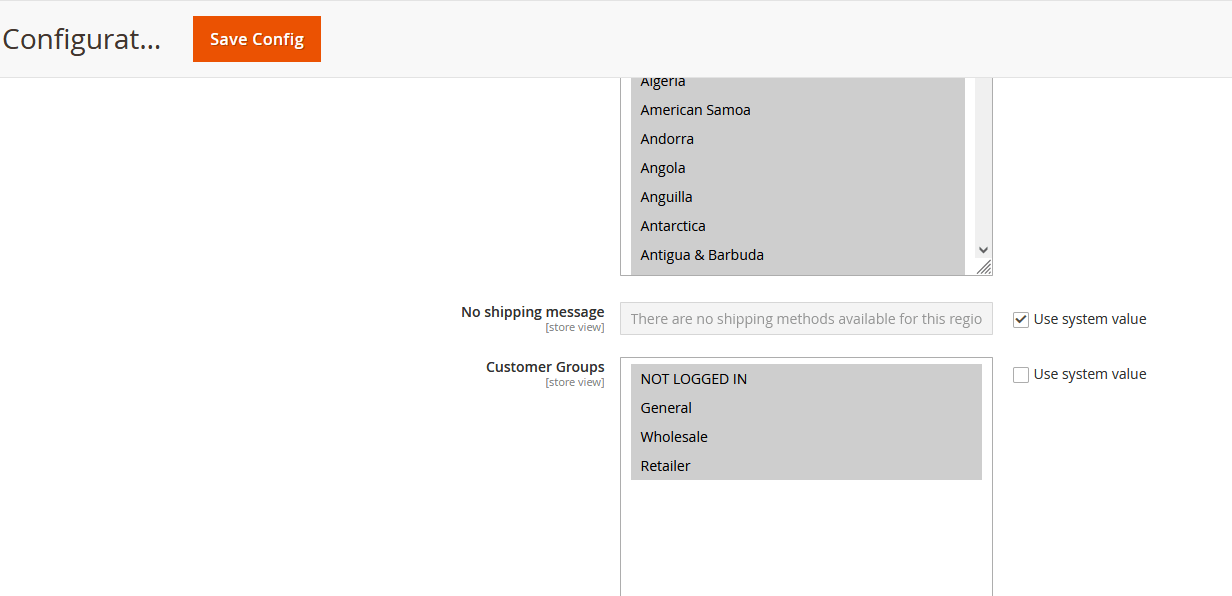
Task: Select NOT LOGGED IN customer group
Action: pyautogui.click(x=694, y=379)
